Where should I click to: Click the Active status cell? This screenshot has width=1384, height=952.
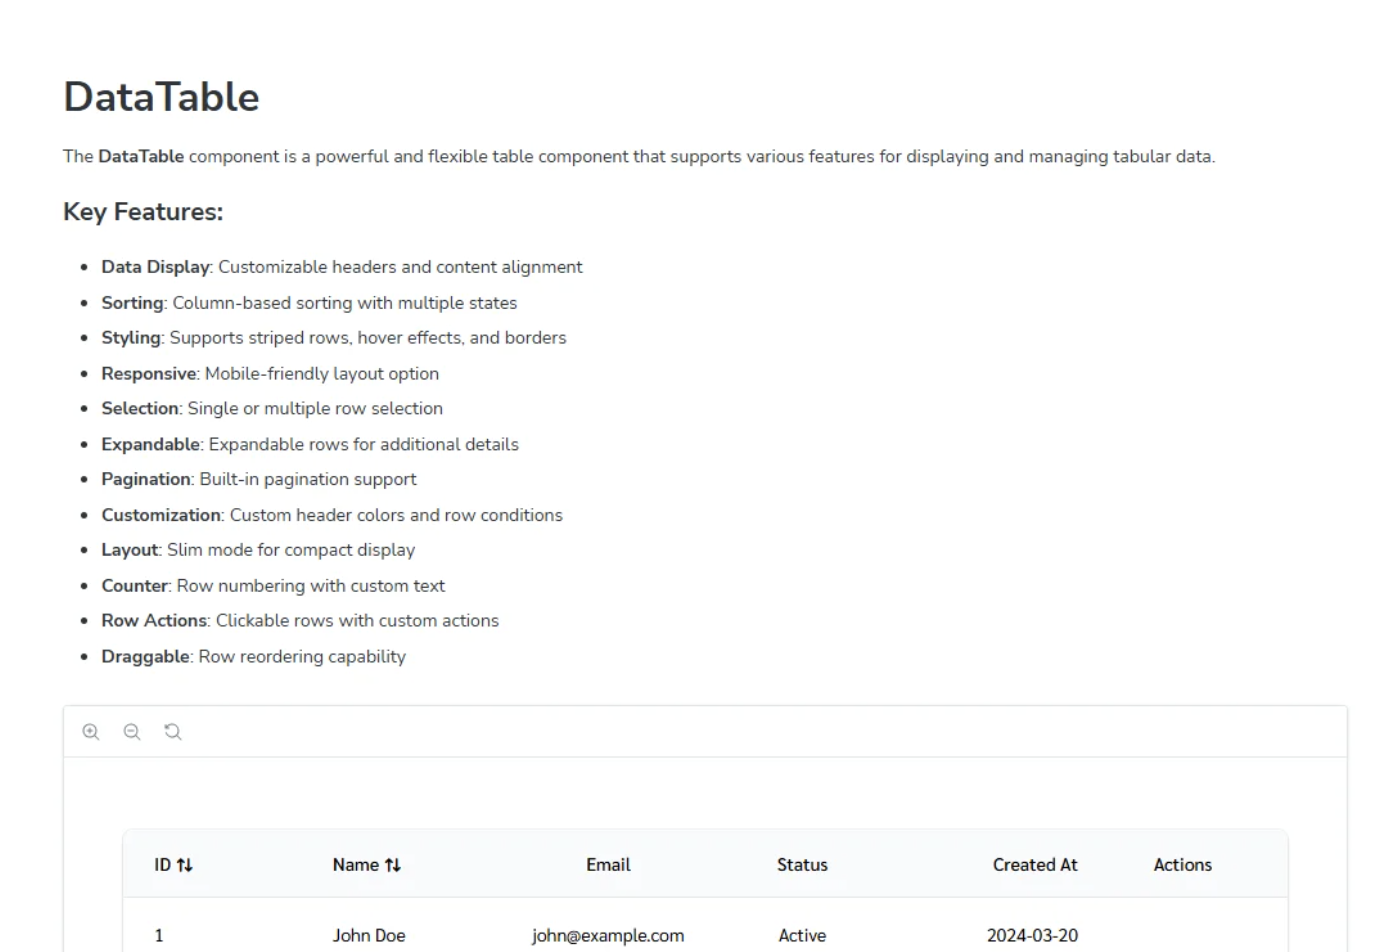pyautogui.click(x=802, y=936)
